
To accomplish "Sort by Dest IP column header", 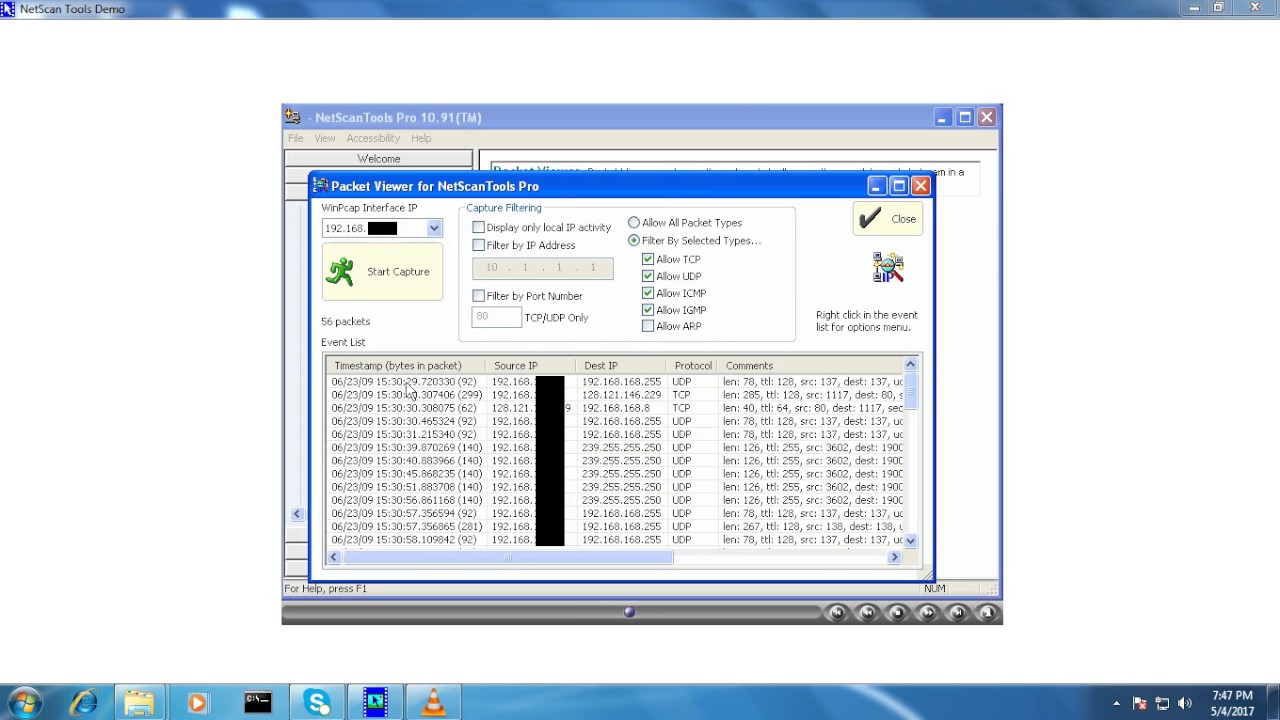I will [620, 366].
